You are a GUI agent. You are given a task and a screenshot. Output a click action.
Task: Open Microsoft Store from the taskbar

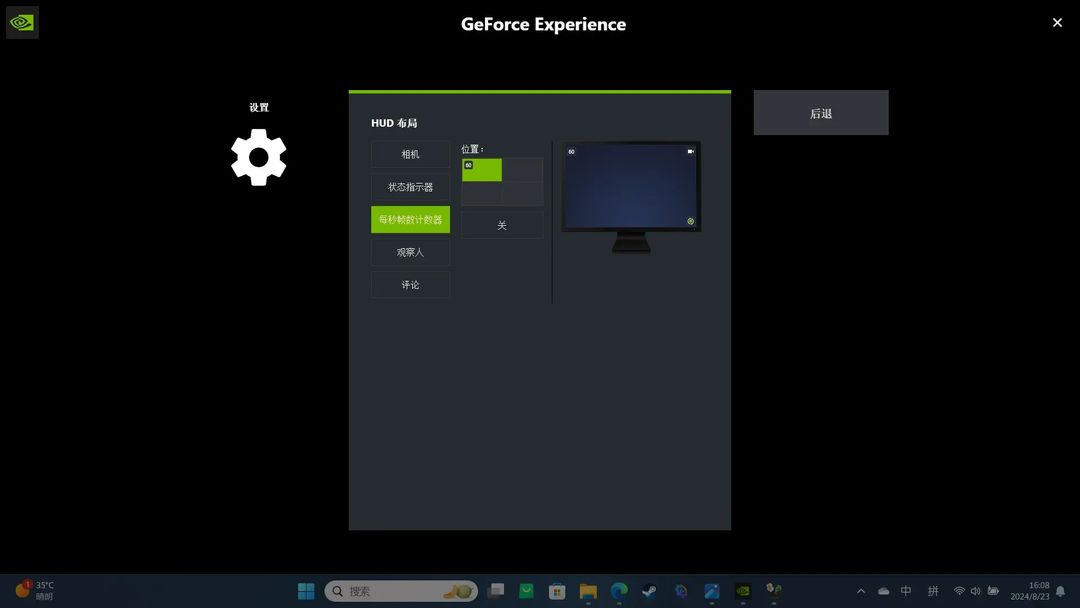557,591
